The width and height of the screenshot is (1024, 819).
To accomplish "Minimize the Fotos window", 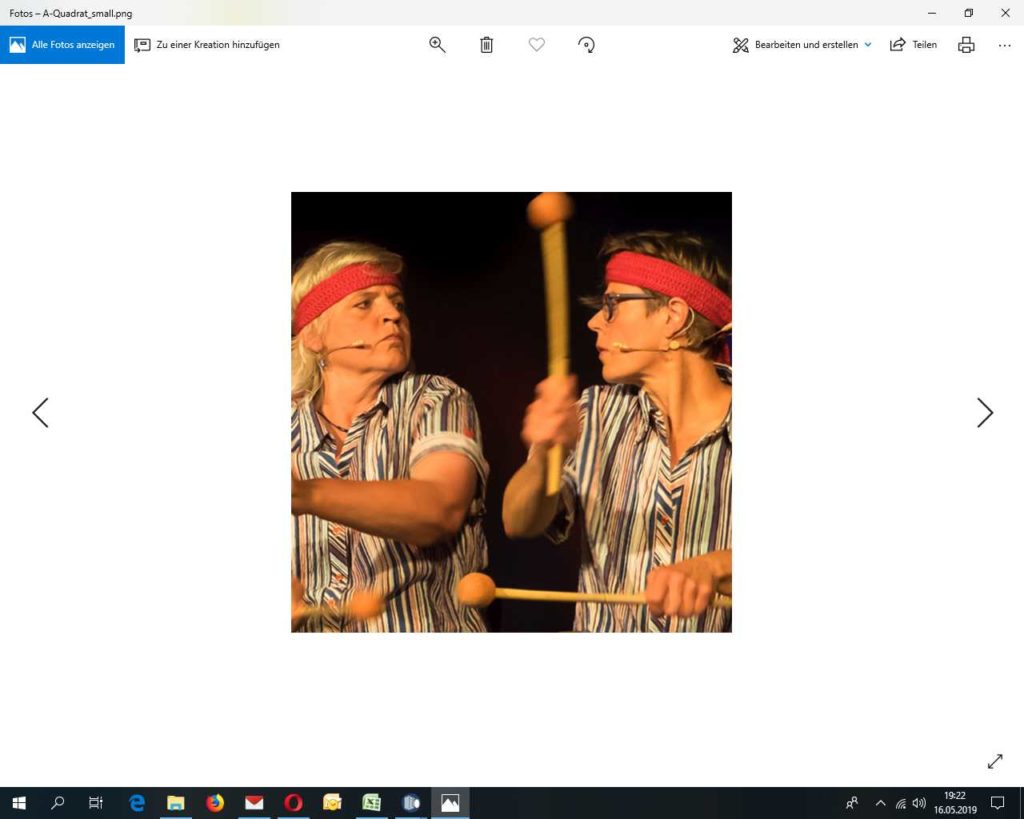I will (x=932, y=13).
